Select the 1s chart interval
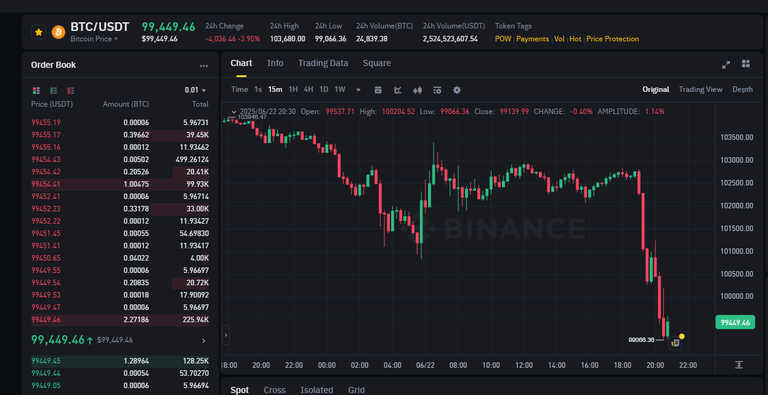Viewport: 768px width, 395px height. [258, 90]
